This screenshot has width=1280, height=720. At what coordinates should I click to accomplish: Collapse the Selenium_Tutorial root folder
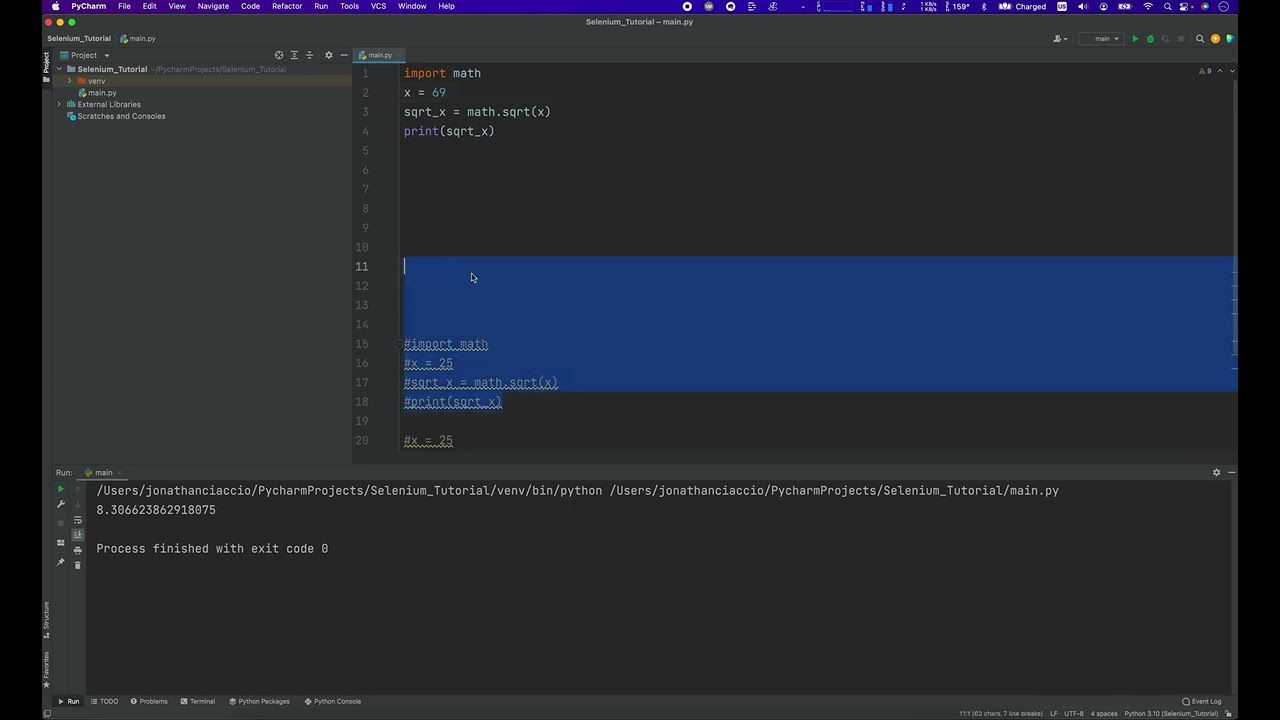[59, 69]
